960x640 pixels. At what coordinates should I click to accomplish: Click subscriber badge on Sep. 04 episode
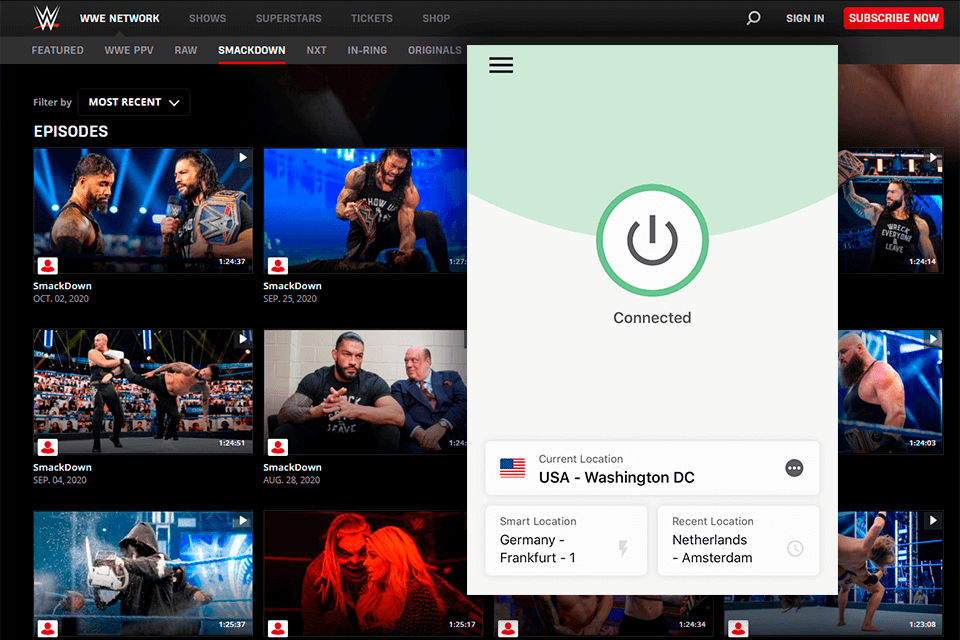pos(48,447)
